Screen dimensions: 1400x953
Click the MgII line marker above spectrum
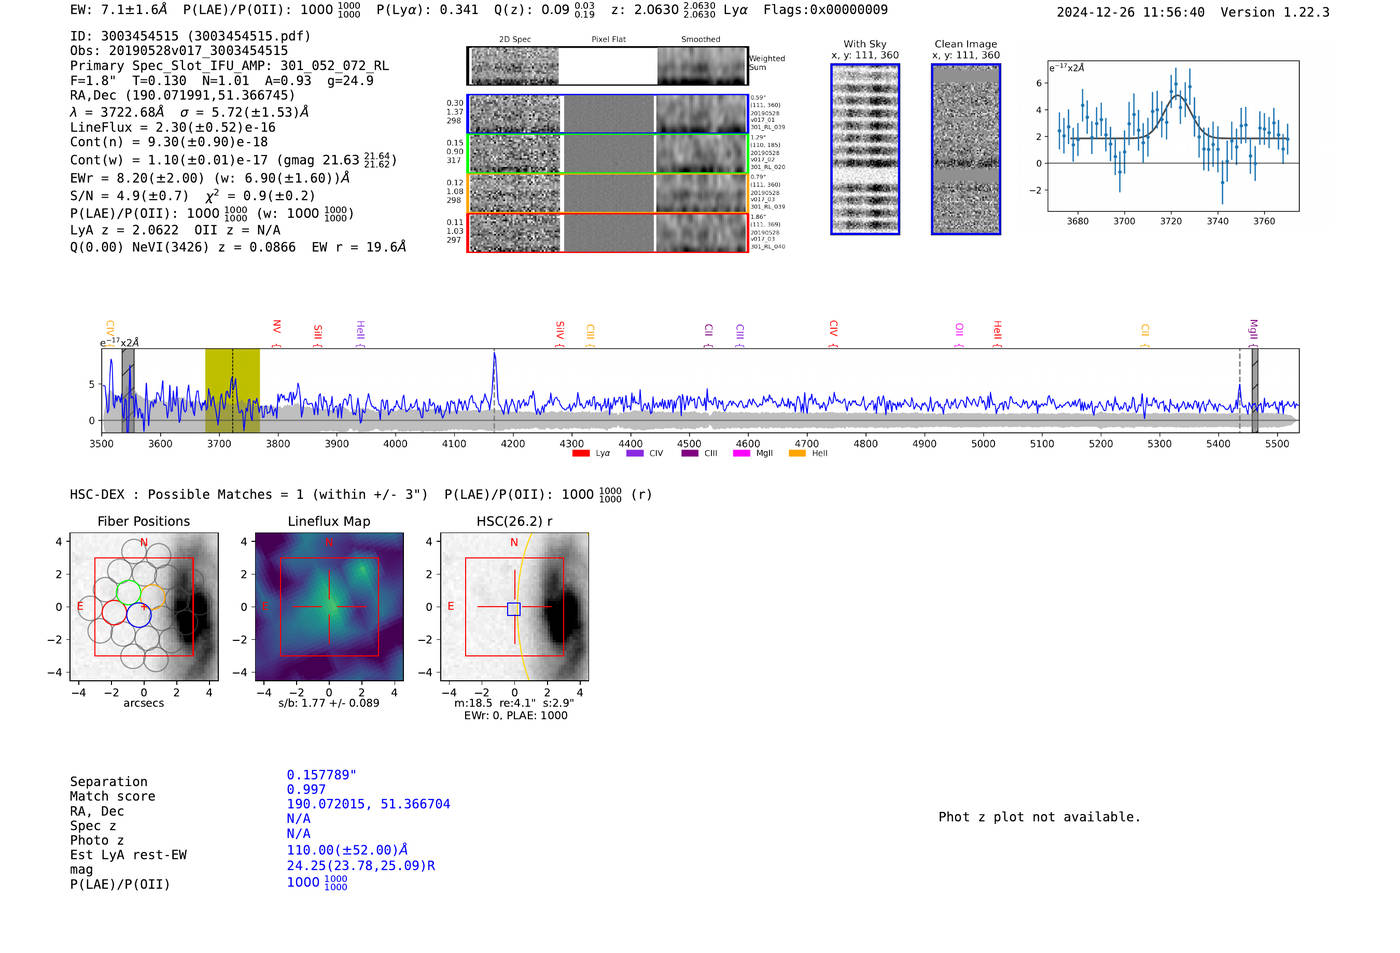coord(1253,329)
